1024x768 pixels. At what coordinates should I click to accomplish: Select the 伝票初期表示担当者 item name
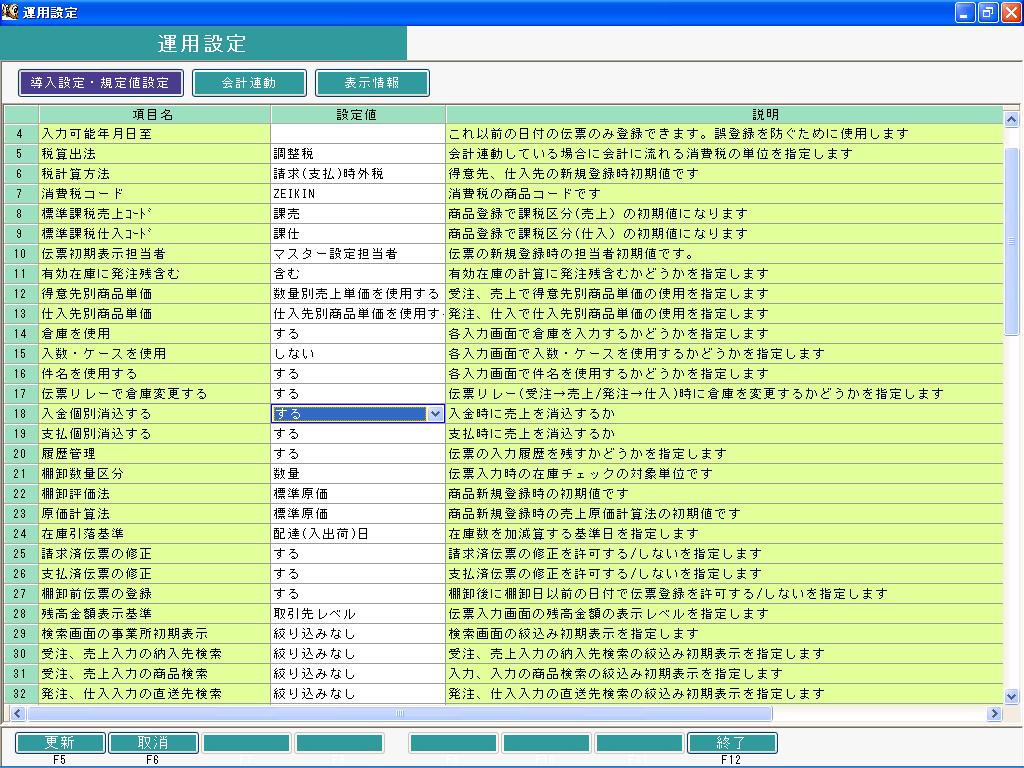tap(154, 254)
